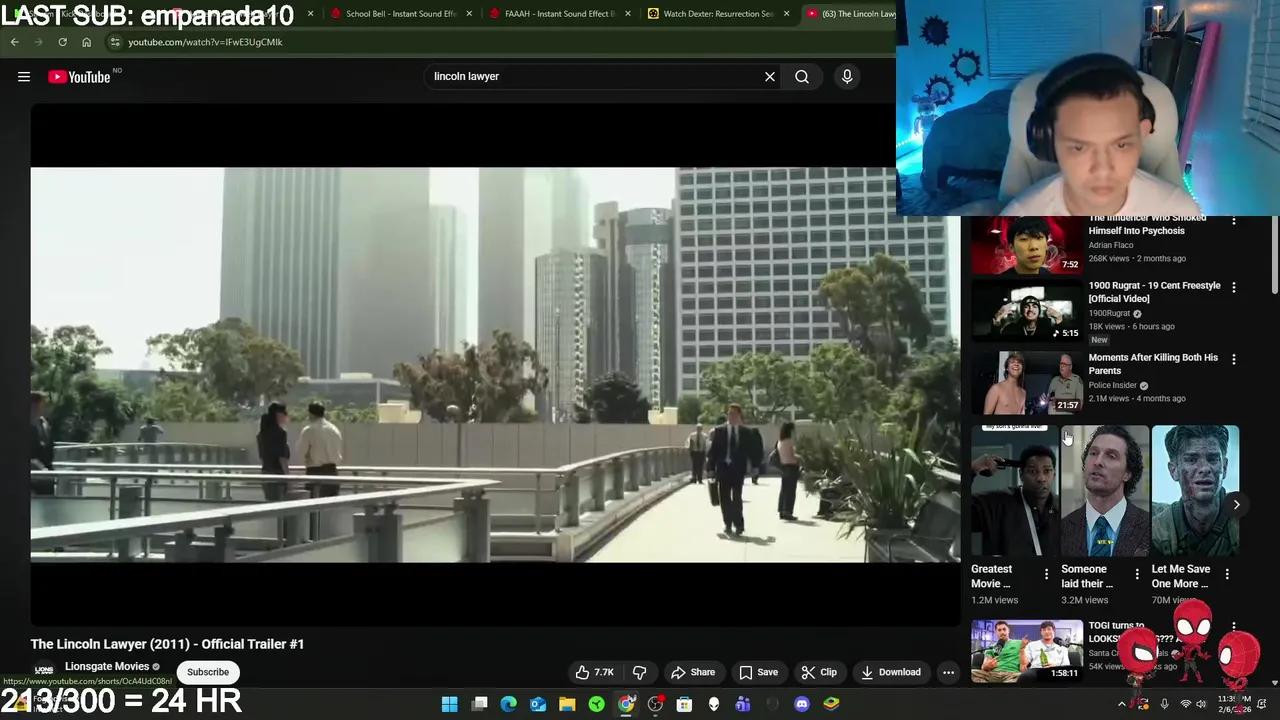Reload the page using refresh icon
The image size is (1280, 720).
pos(62,42)
